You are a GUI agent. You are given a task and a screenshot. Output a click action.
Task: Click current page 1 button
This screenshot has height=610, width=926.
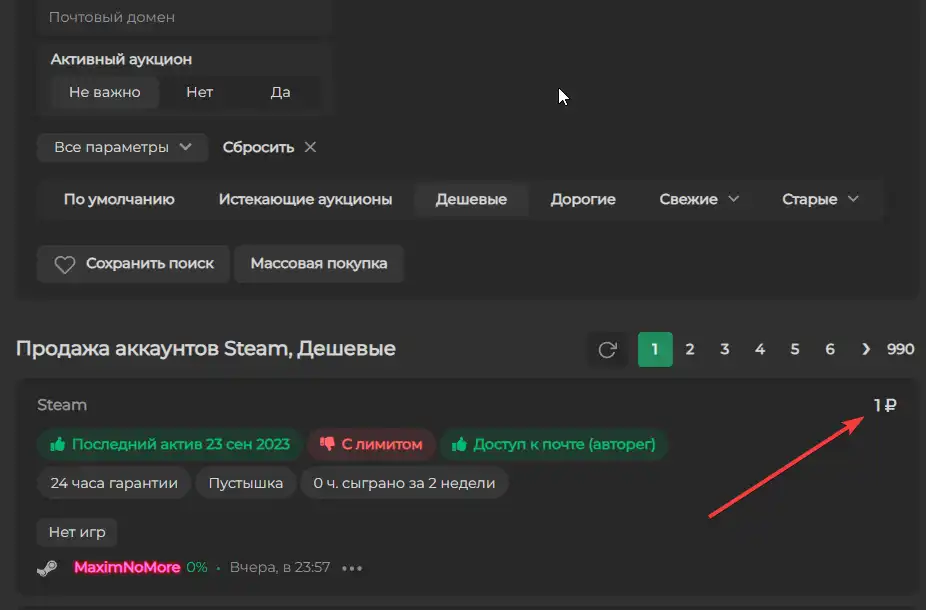655,350
